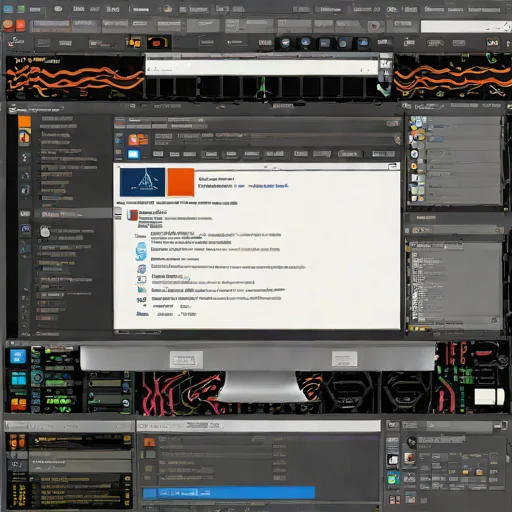The image size is (512, 512).
Task: Click the blue square icon in top menu bar
Action: coord(8,9)
